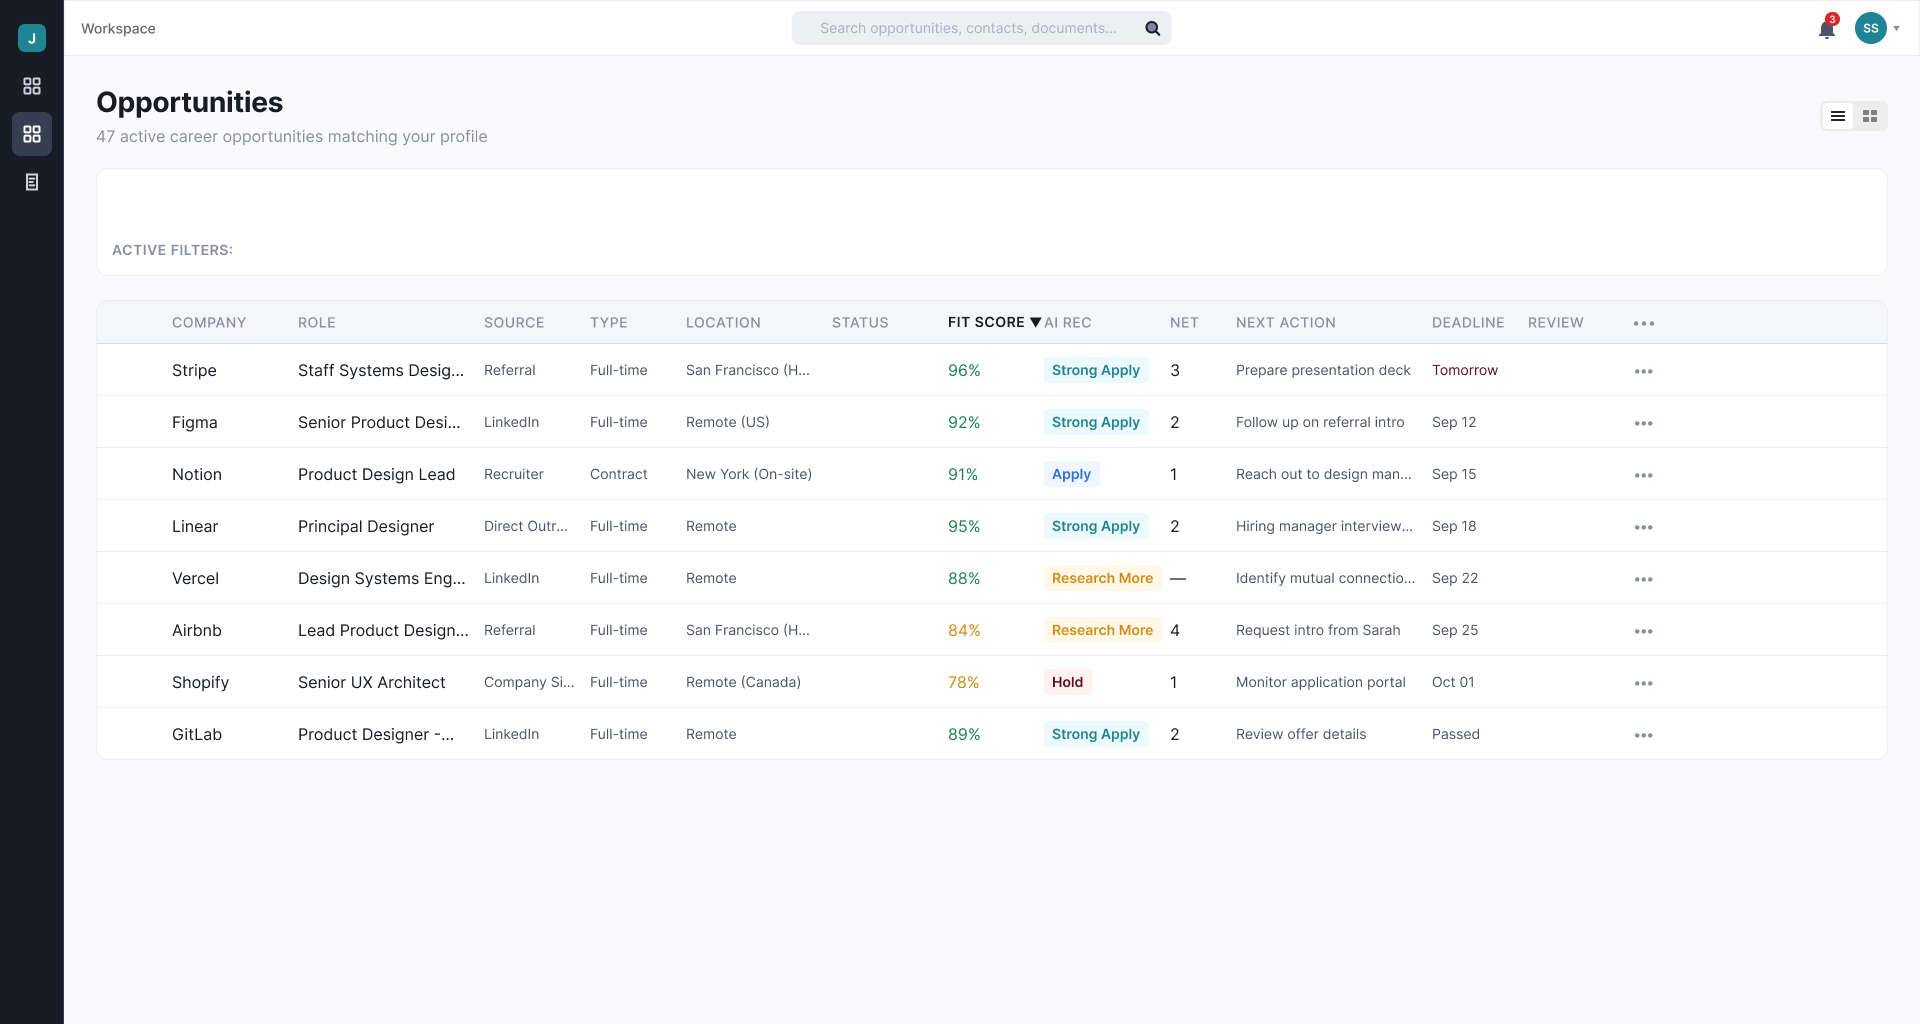Switch to grid view
Image resolution: width=1920 pixels, height=1024 pixels.
point(1870,116)
